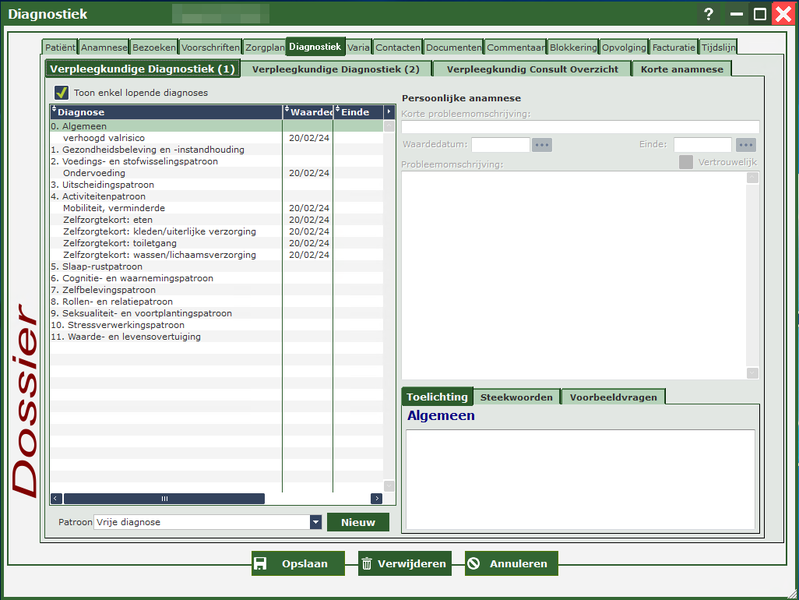Expand the Patroon dropdown list

pos(316,522)
